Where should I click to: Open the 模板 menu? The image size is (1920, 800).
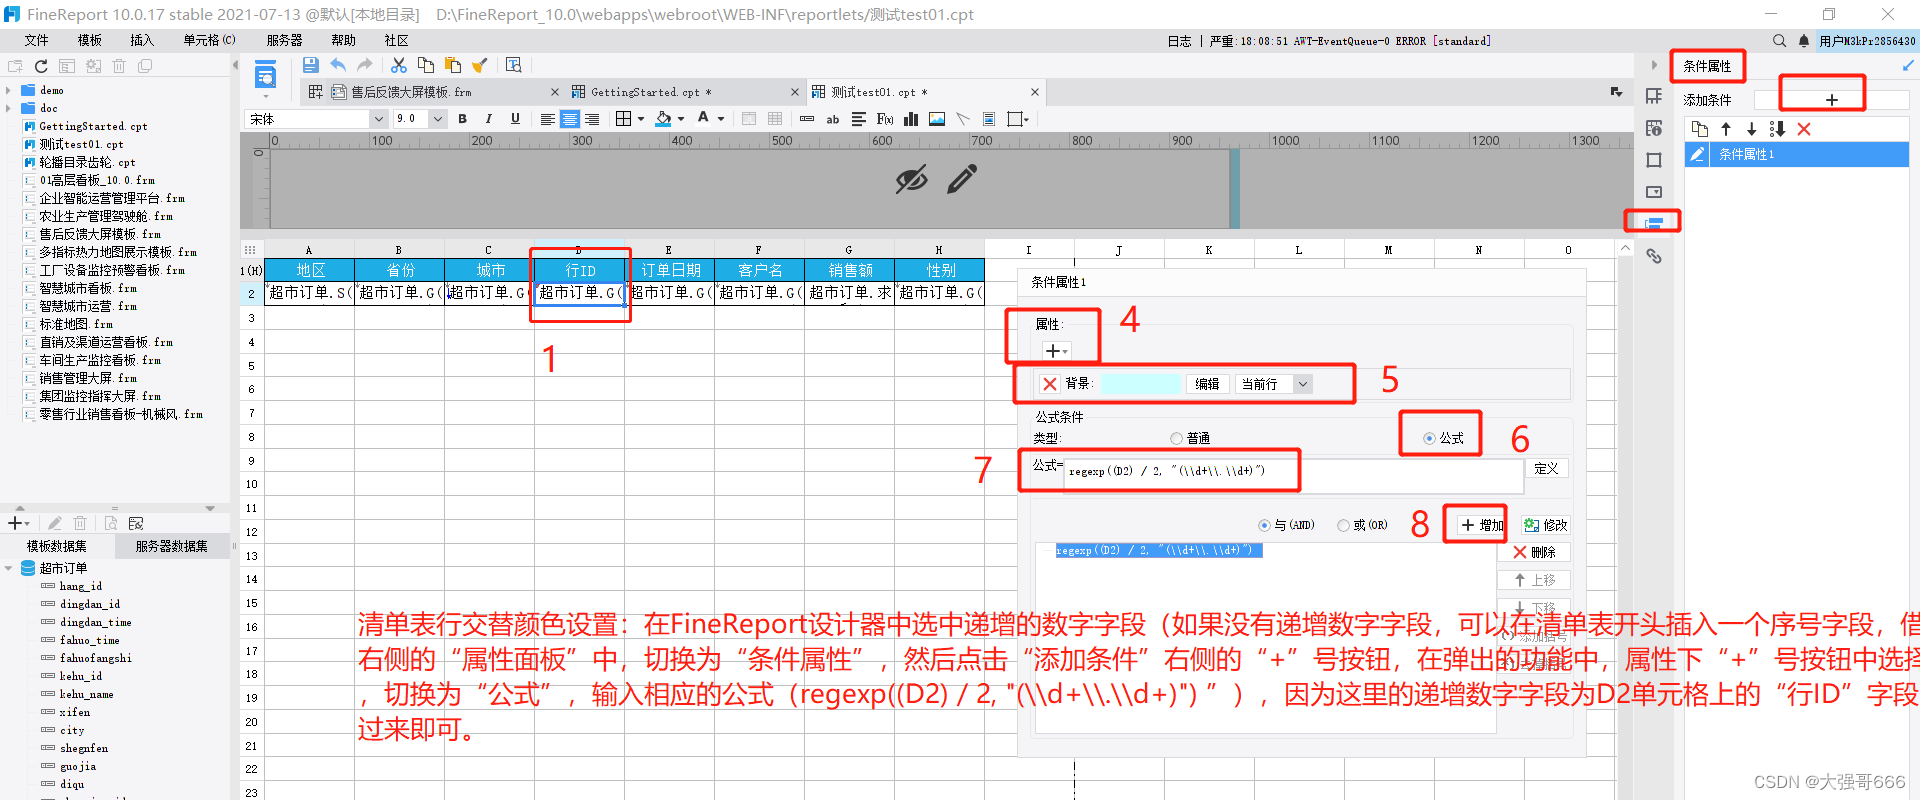89,40
